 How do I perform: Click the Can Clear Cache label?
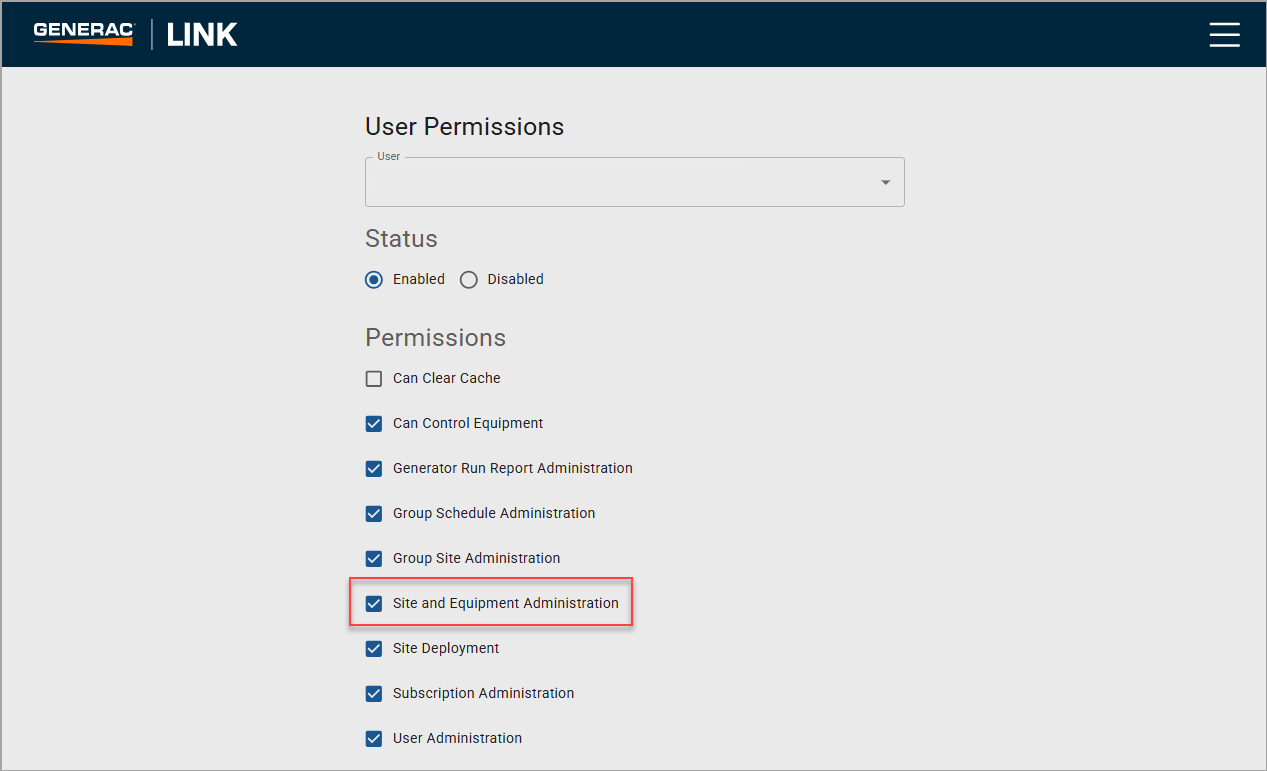[x=446, y=379]
